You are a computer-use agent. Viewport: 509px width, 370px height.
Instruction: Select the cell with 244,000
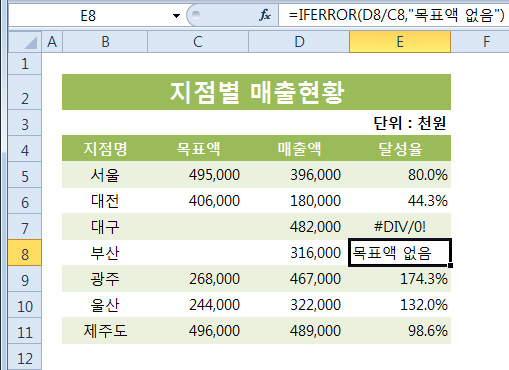tap(198, 305)
